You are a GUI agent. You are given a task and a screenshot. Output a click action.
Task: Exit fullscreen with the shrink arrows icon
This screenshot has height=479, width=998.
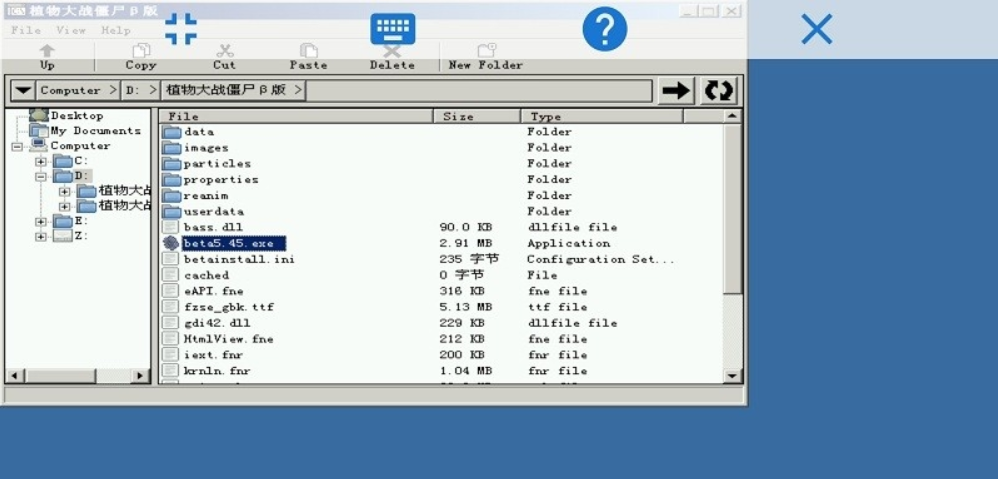tap(181, 29)
